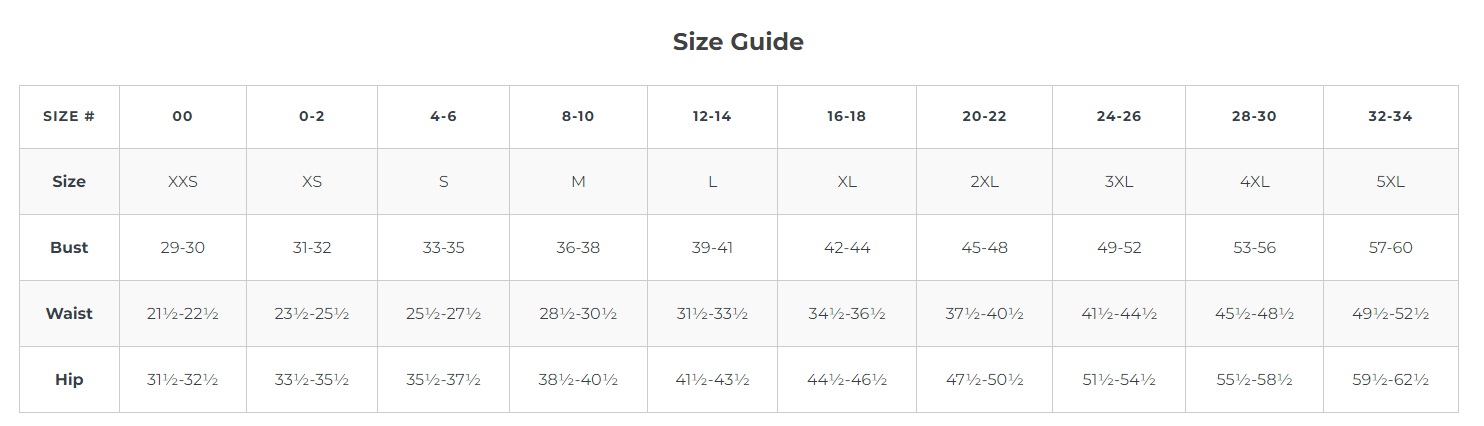
Task: Click the 00 size number column header
Action: pyautogui.click(x=182, y=116)
